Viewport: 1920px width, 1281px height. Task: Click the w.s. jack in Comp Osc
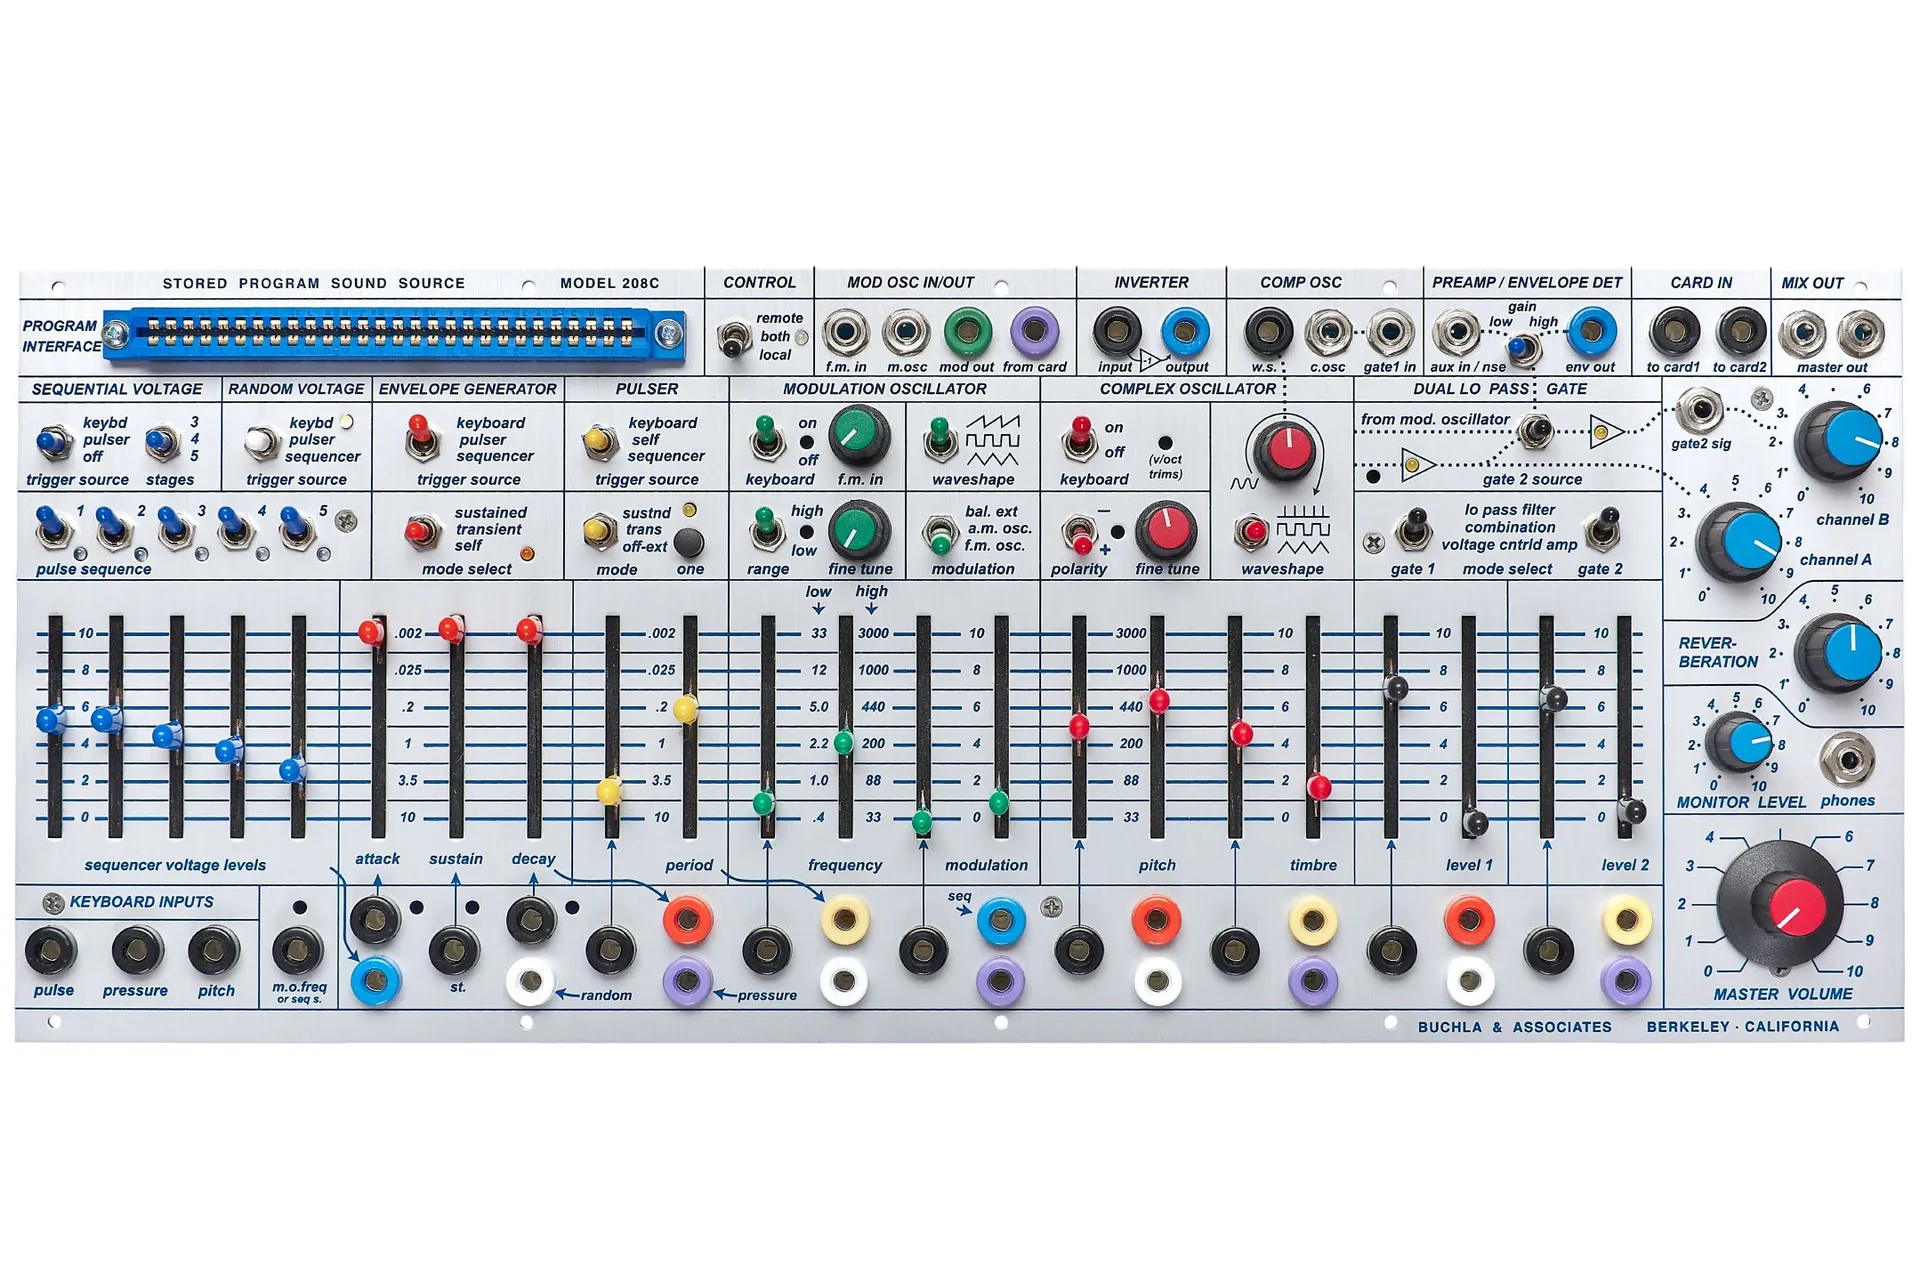coord(1267,332)
